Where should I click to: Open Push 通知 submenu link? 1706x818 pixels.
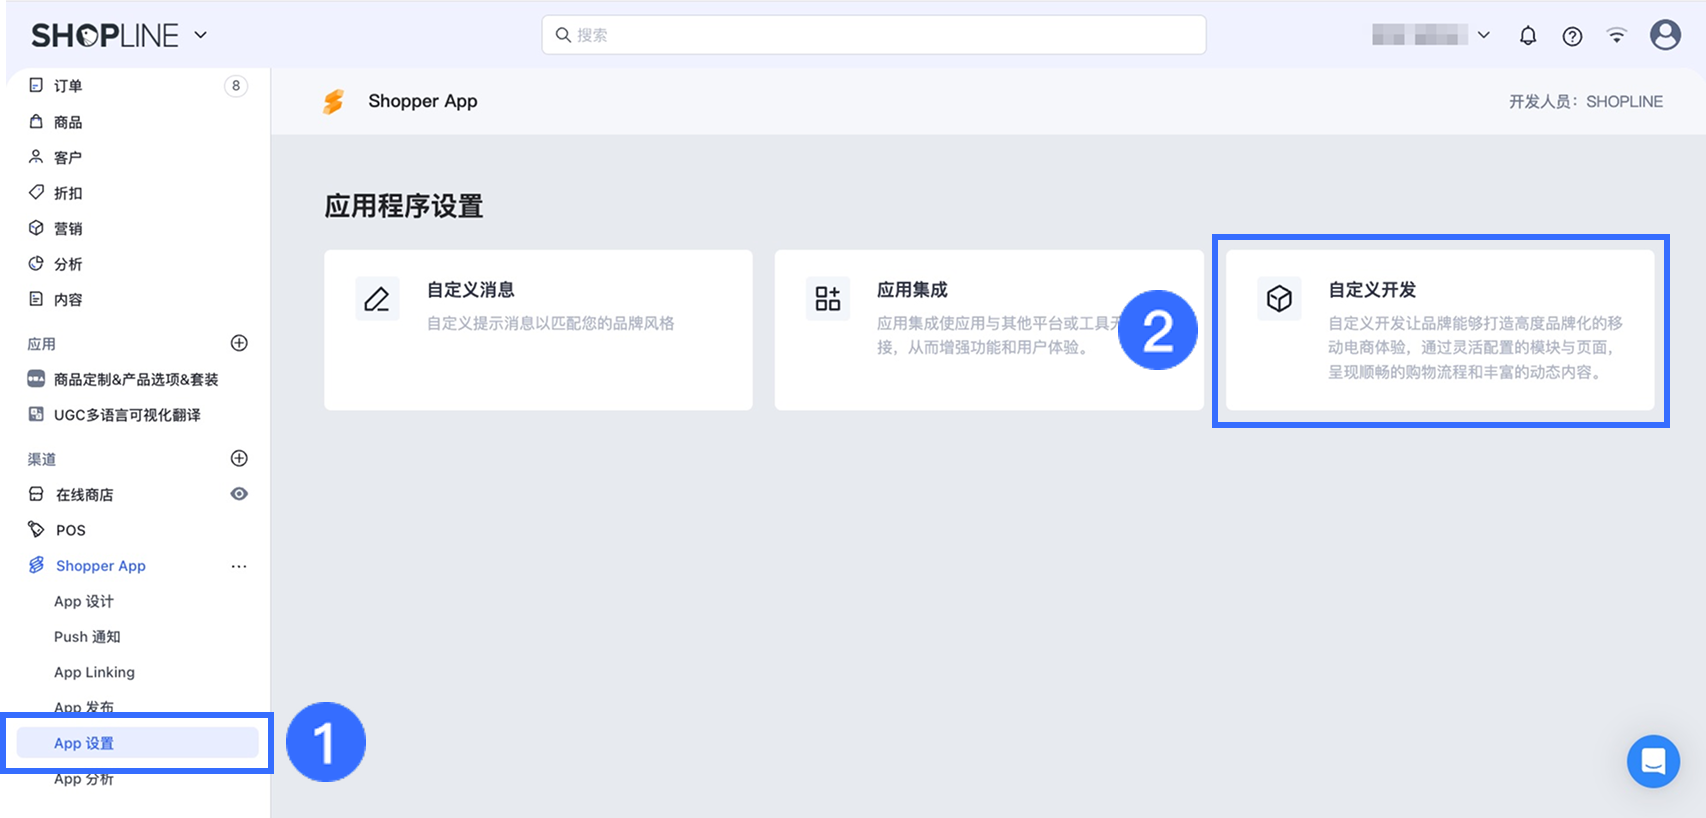(87, 636)
